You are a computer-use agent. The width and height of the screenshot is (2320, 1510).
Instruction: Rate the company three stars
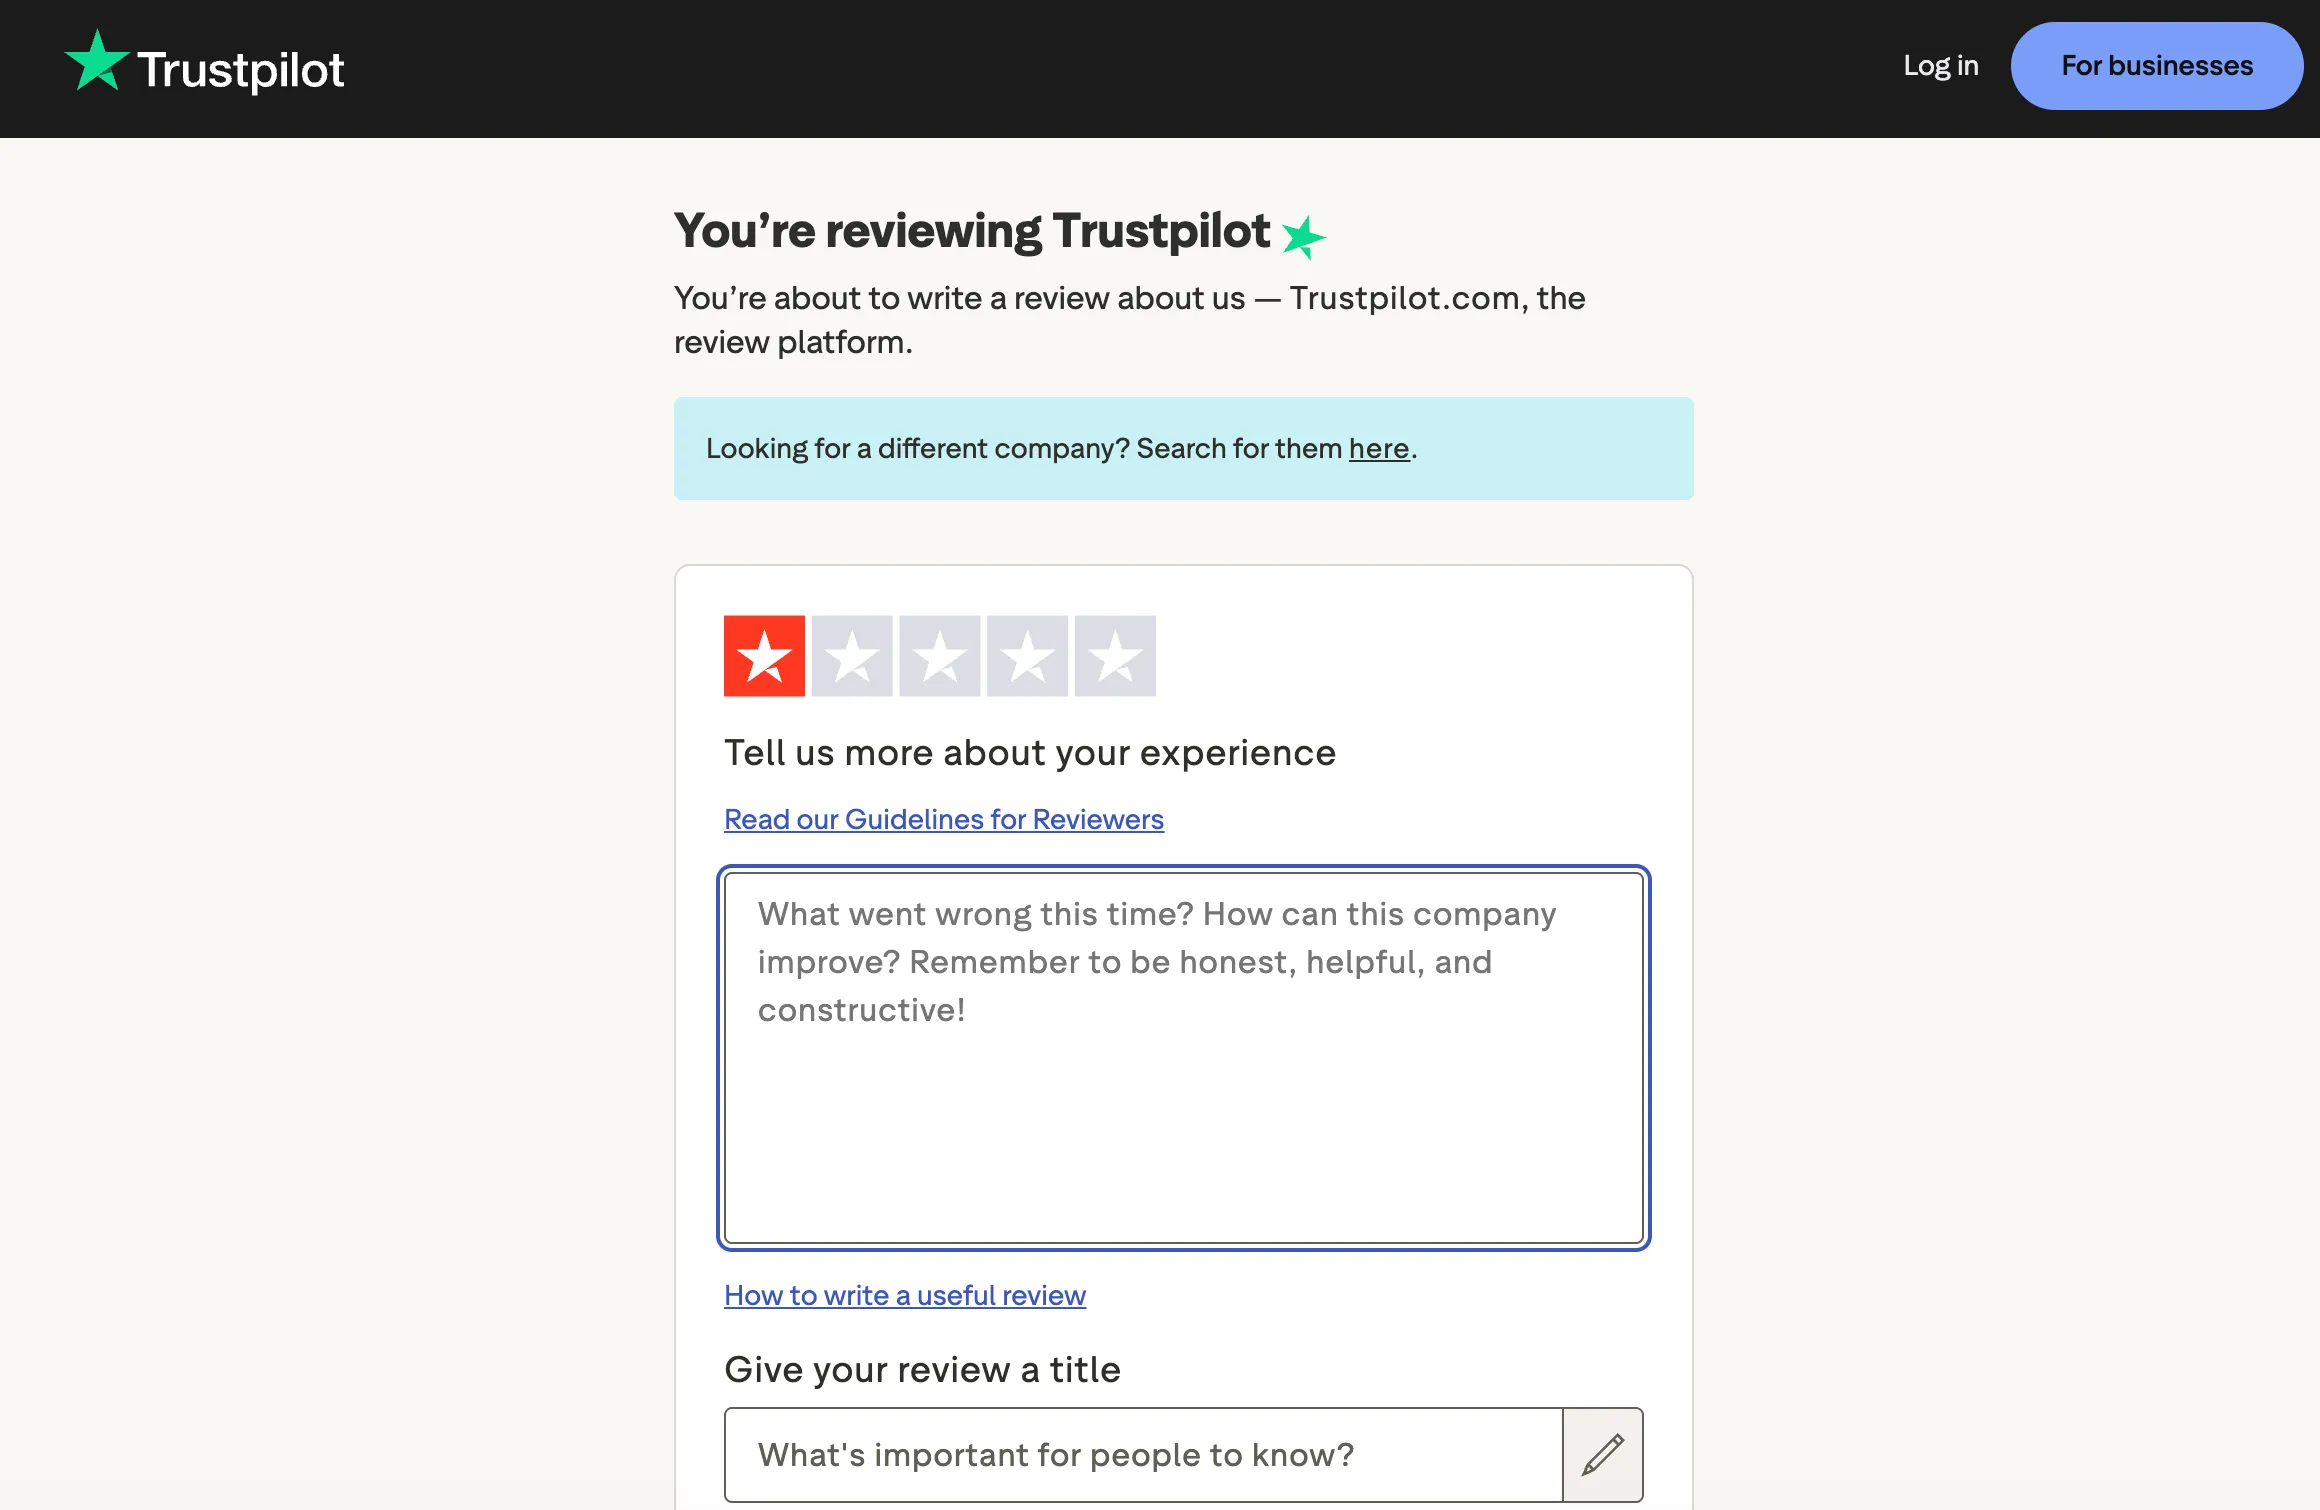[x=939, y=656]
